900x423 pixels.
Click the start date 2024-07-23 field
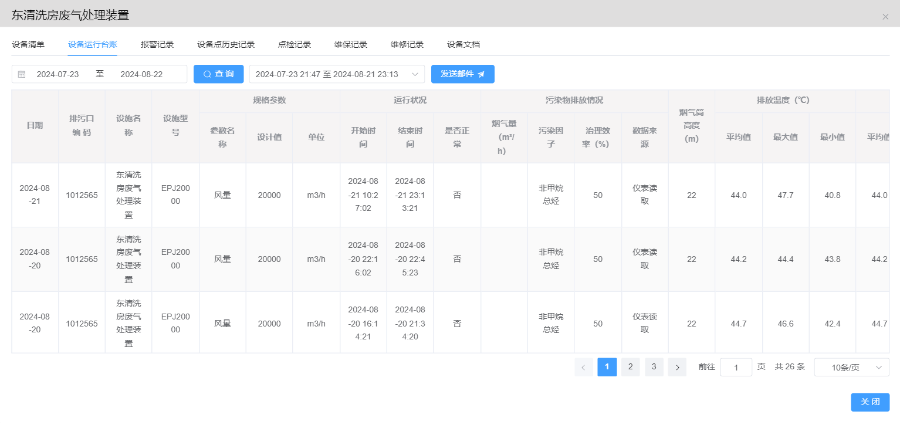tap(58, 74)
